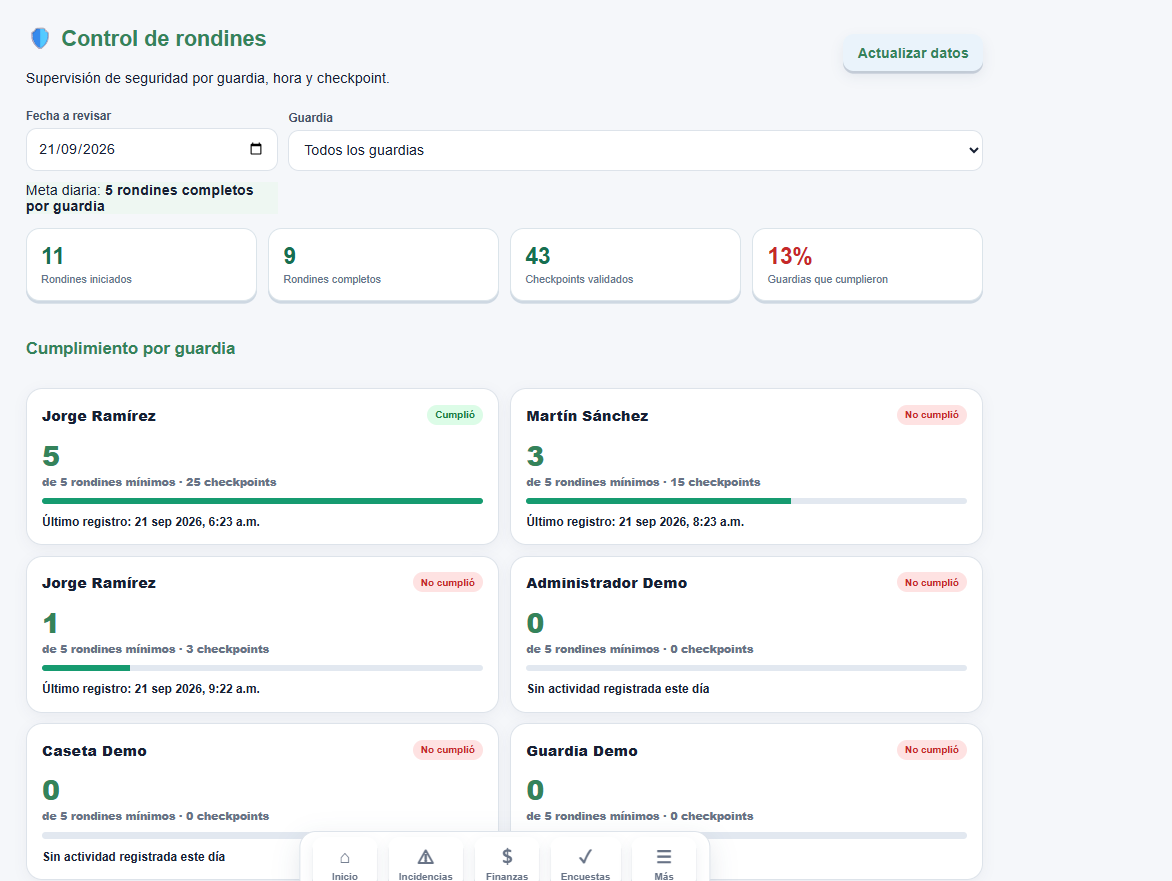The height and width of the screenshot is (881, 1172).
Task: Click Martín Sánchez progress bar
Action: tap(746, 501)
